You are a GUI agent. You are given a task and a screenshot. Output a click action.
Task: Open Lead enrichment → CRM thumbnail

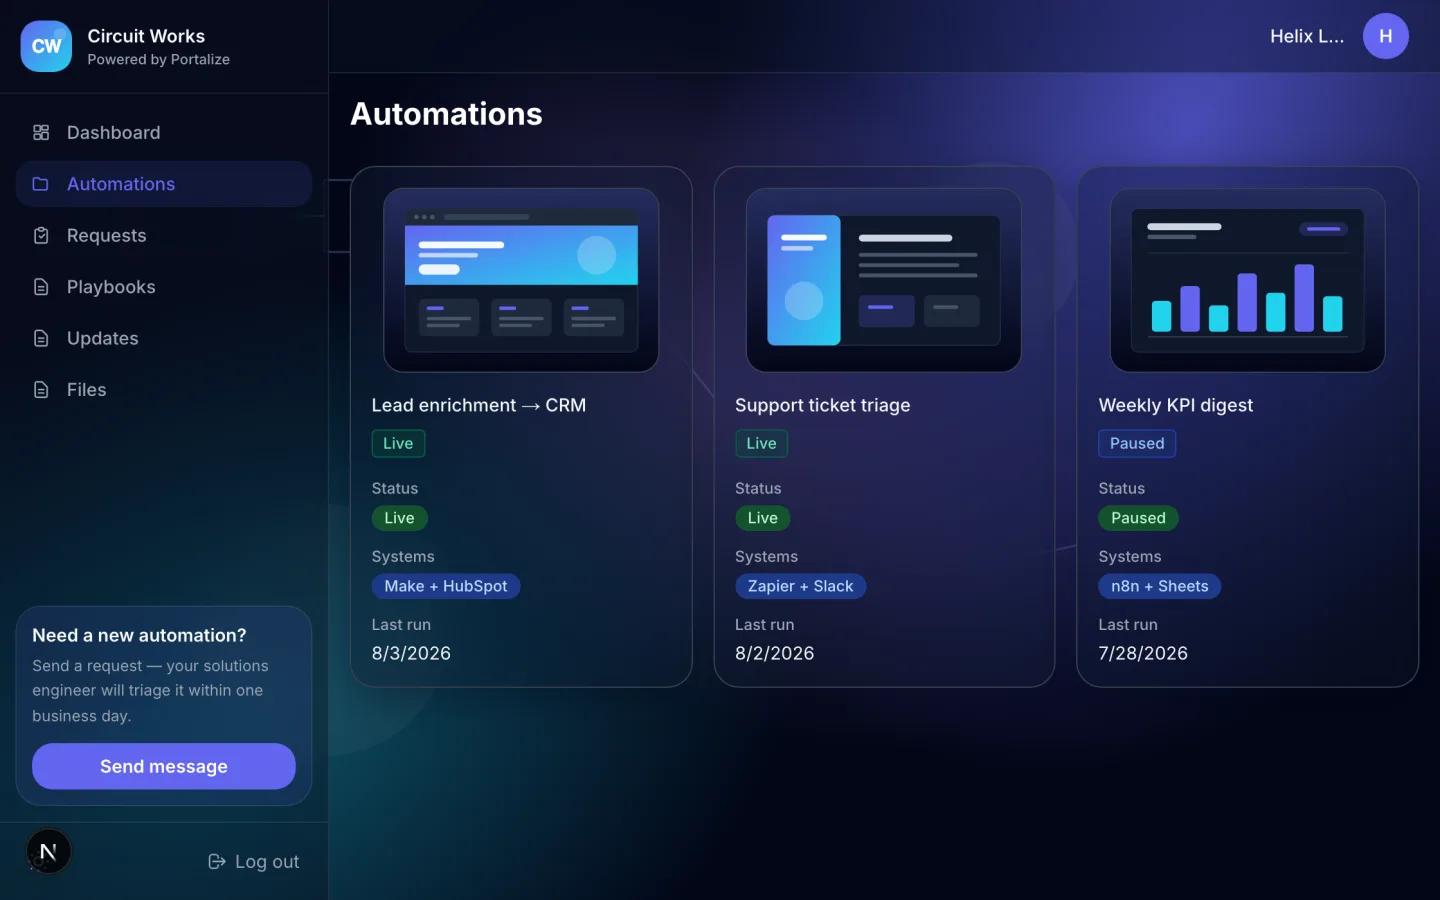pyautogui.click(x=521, y=280)
